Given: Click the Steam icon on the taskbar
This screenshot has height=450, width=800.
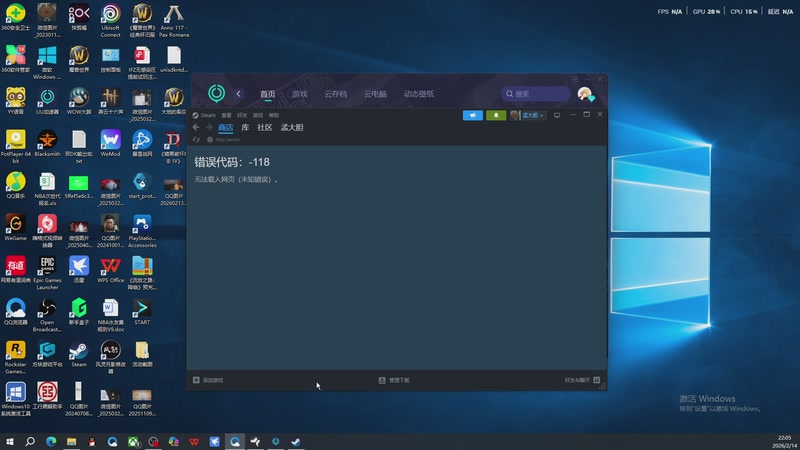Looking at the screenshot, I should (296, 442).
